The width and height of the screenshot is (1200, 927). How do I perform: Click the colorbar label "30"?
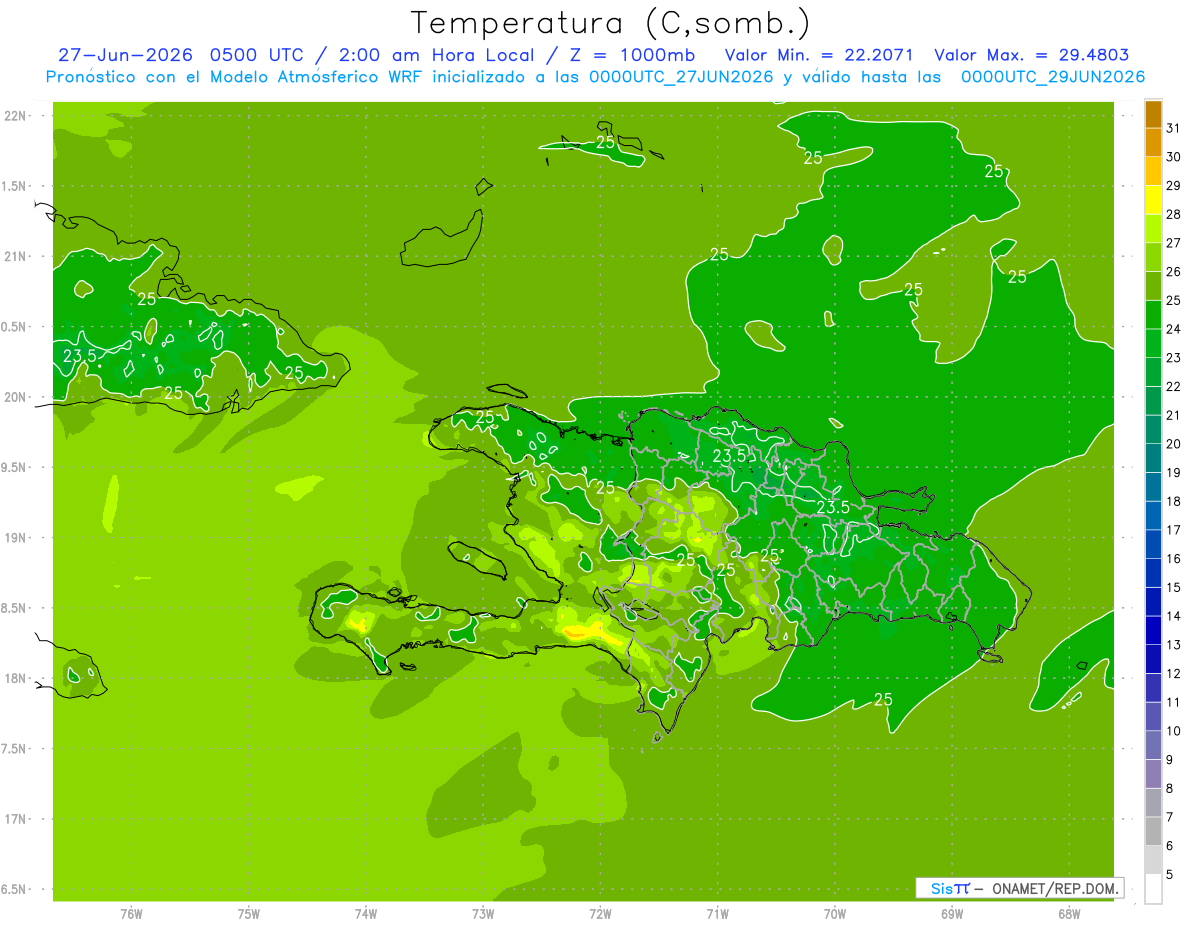point(1174,157)
